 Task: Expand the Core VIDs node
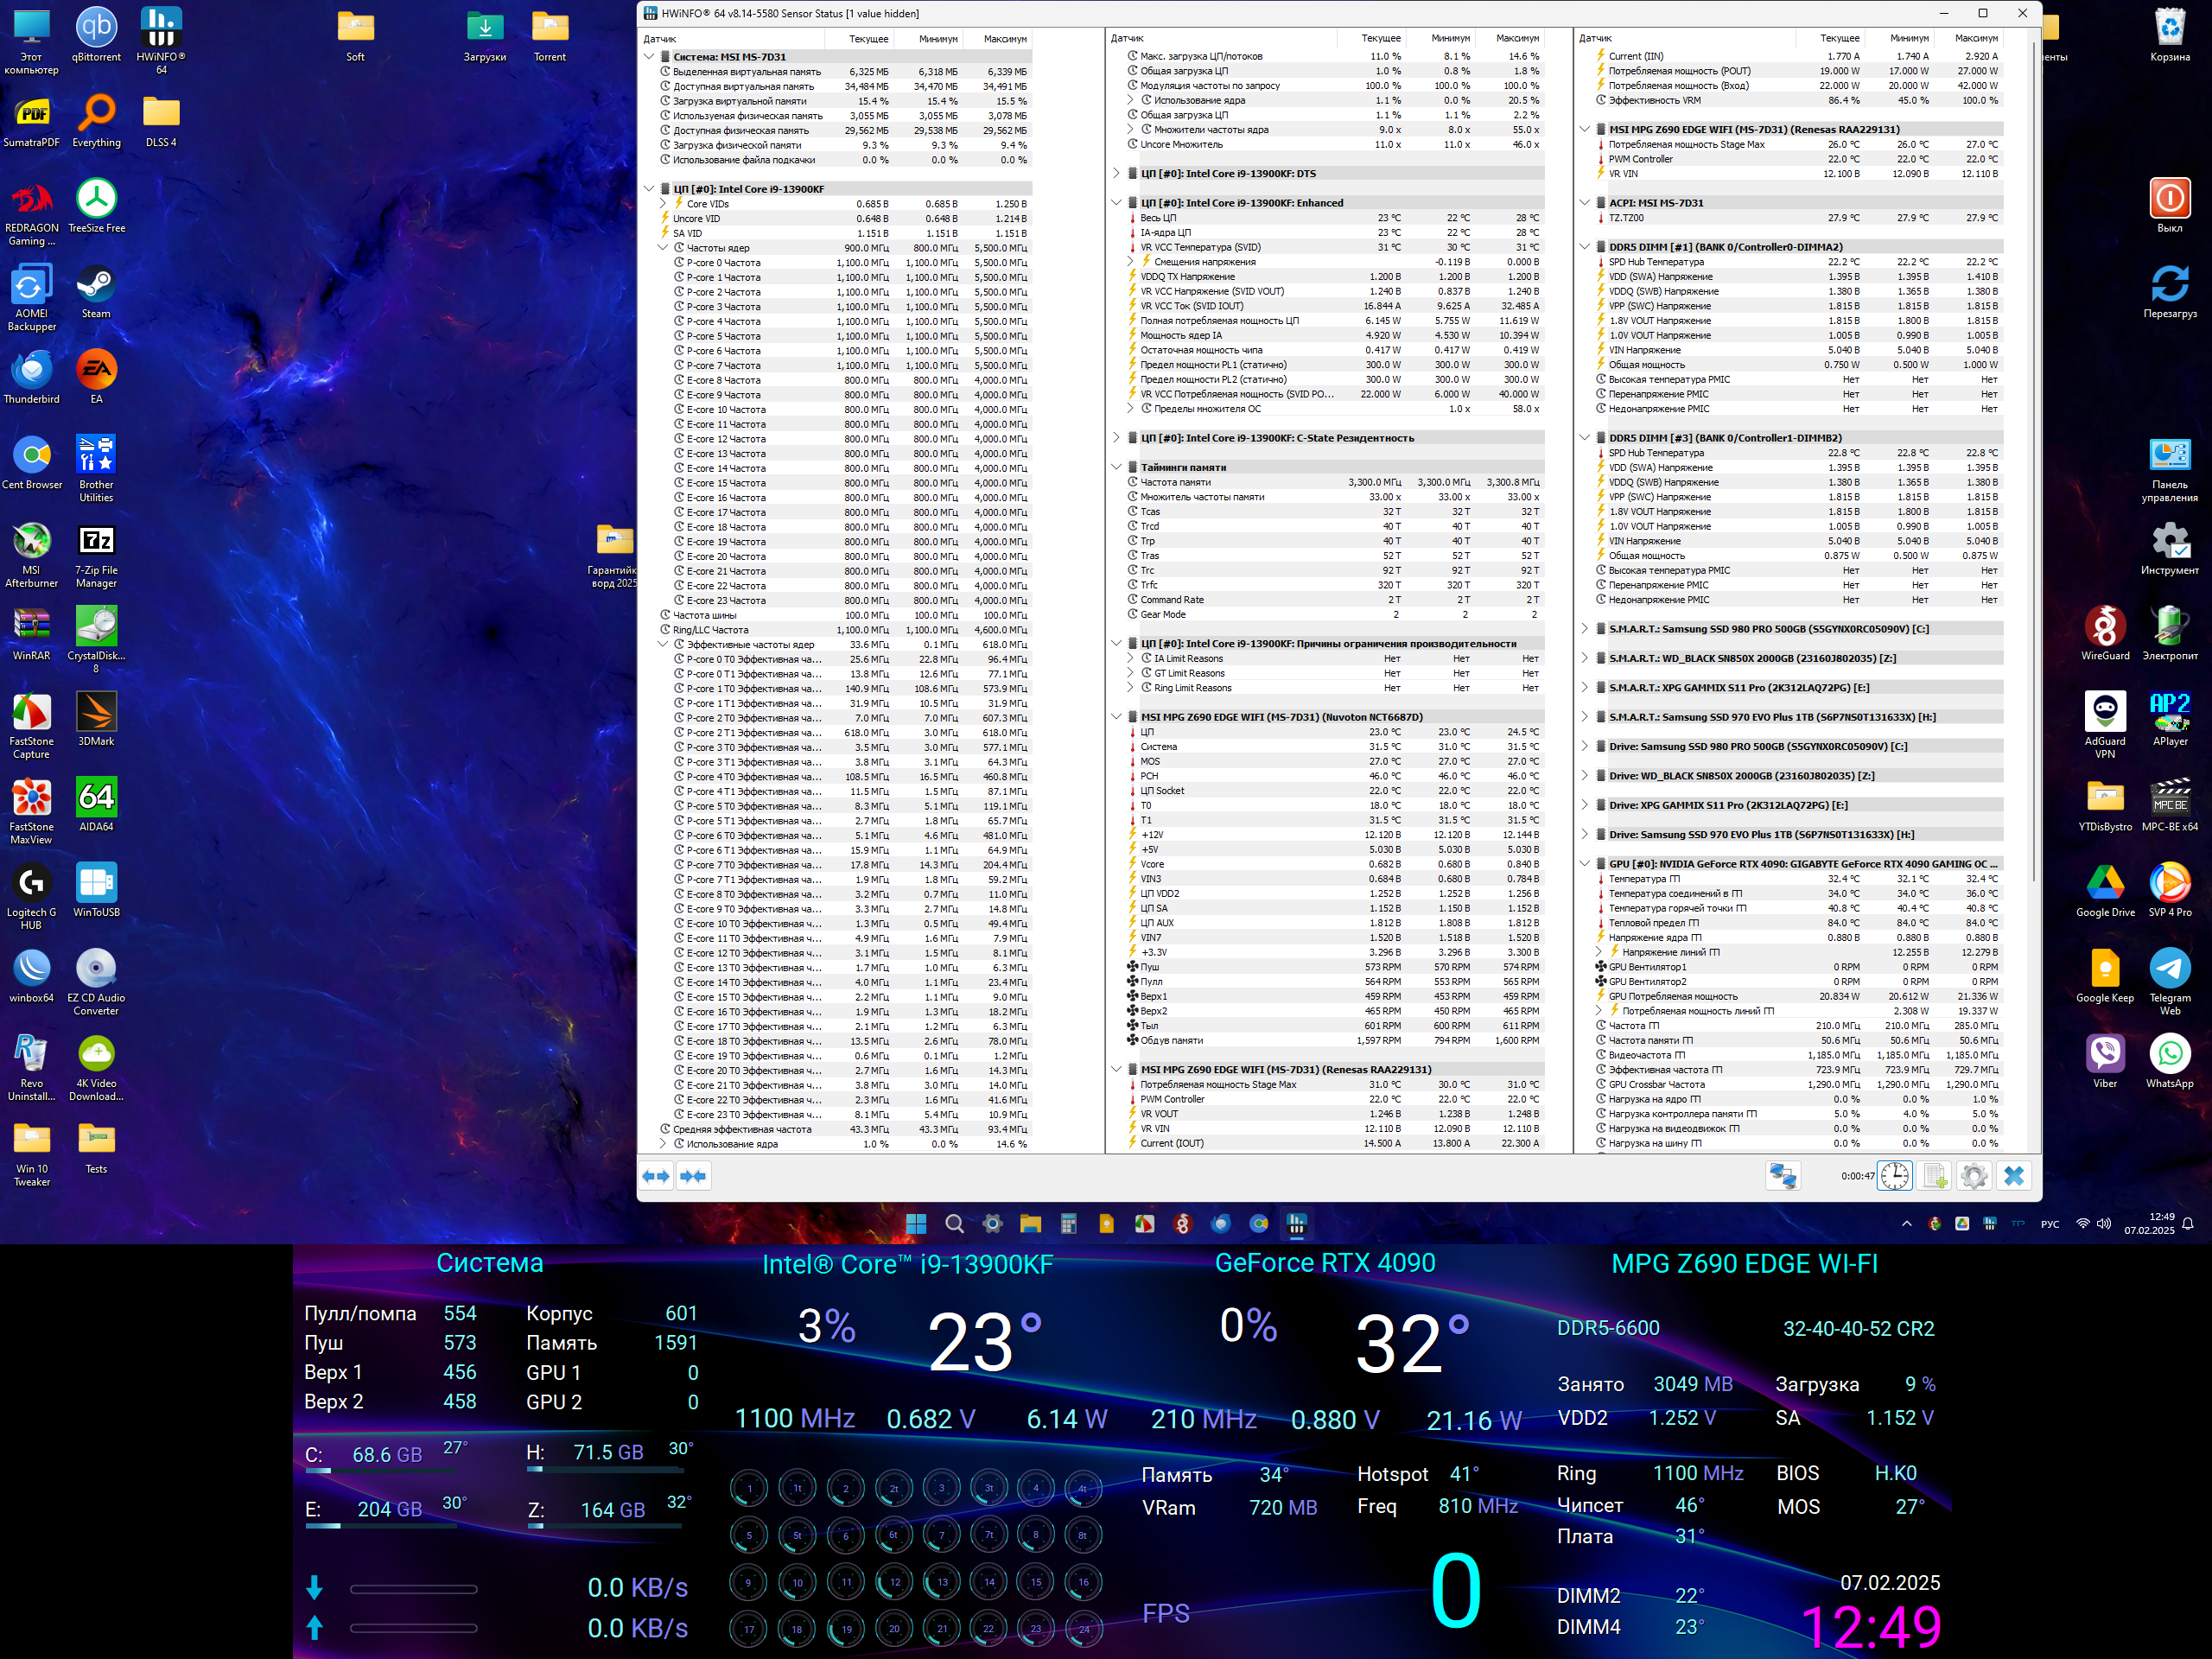pos(663,204)
